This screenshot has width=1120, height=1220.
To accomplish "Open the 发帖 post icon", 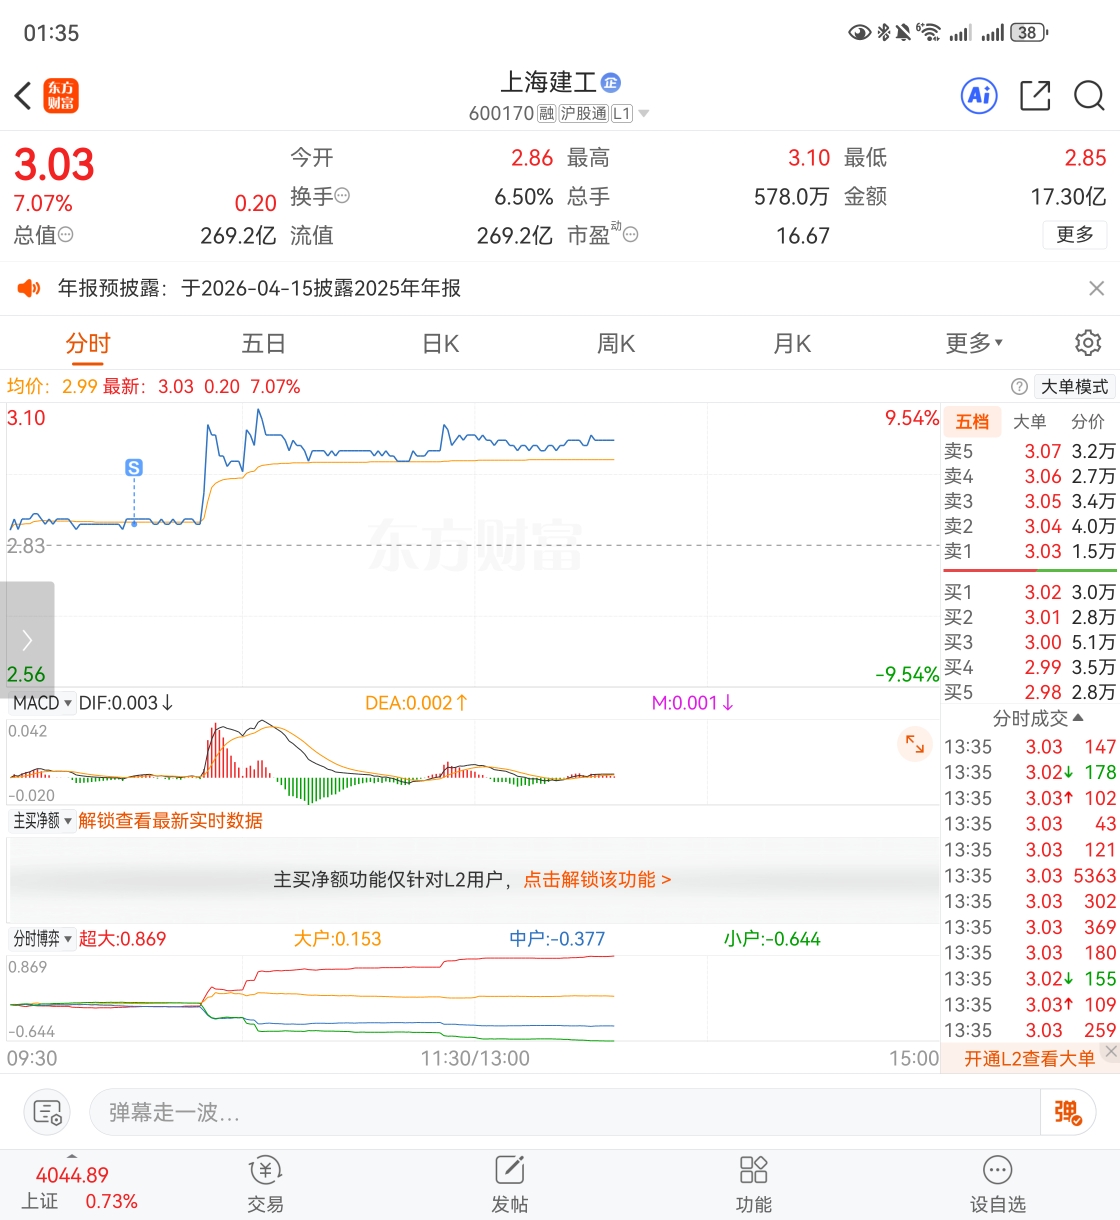I will (x=510, y=1184).
